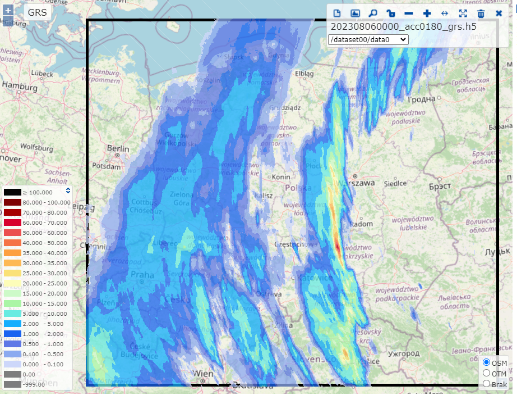Select the Brak base map option
Screen dimensions: 517x395
[486, 384]
